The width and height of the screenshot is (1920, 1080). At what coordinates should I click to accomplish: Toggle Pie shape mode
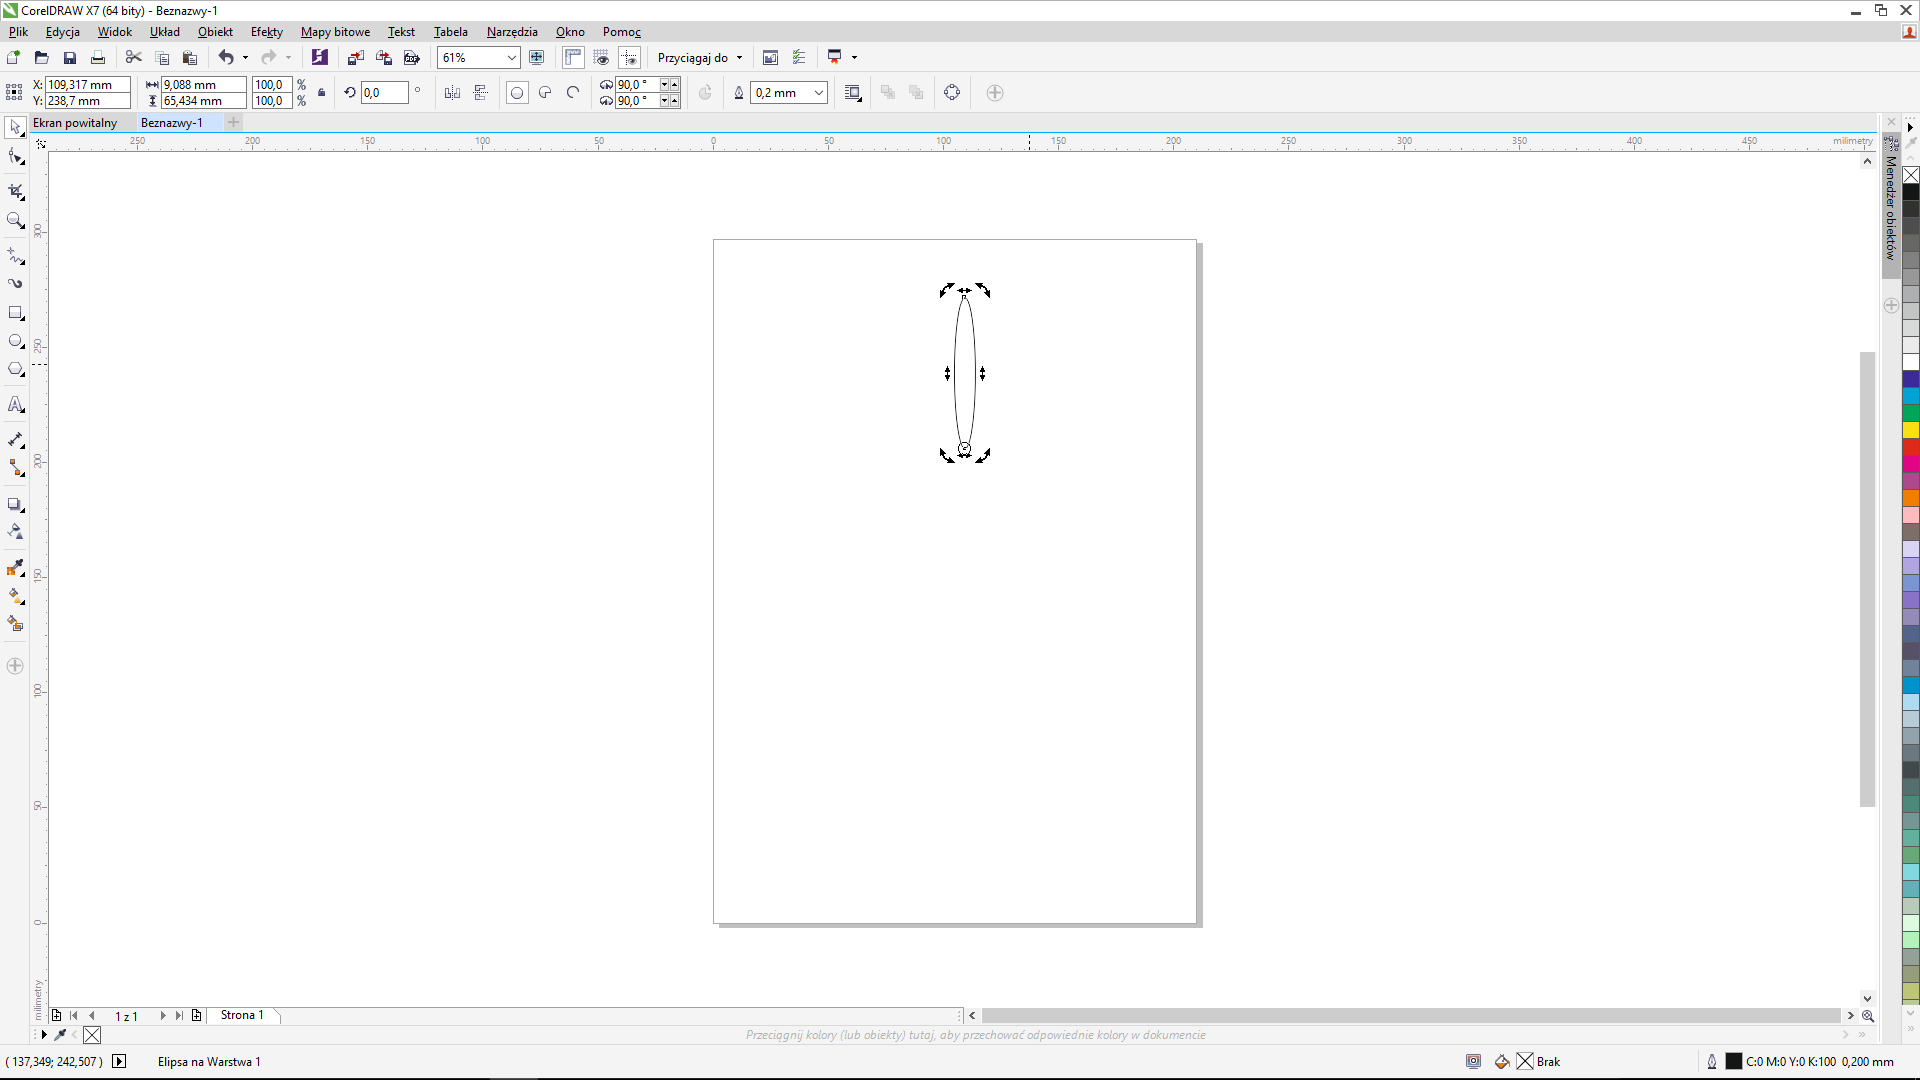click(x=545, y=93)
